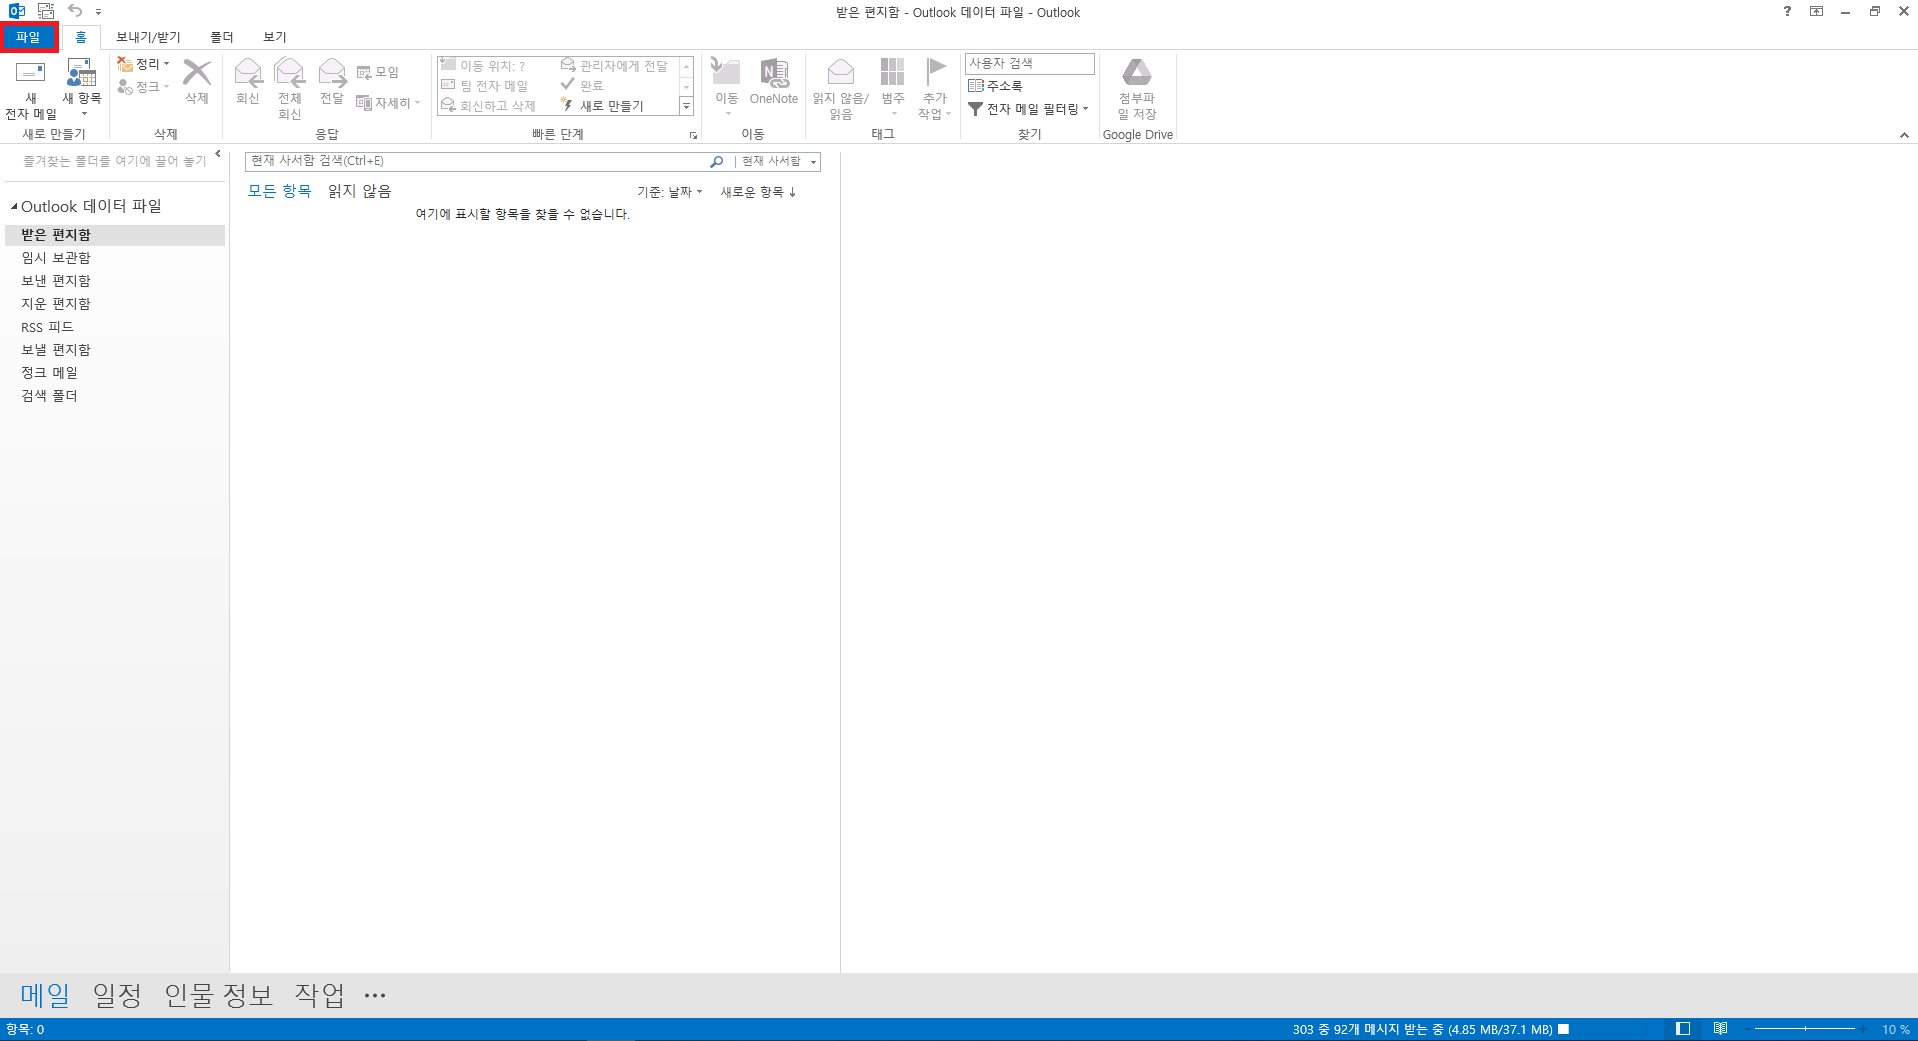Select the 팀 전자 메일 quick step
The image size is (1918, 1041).
(x=484, y=86)
